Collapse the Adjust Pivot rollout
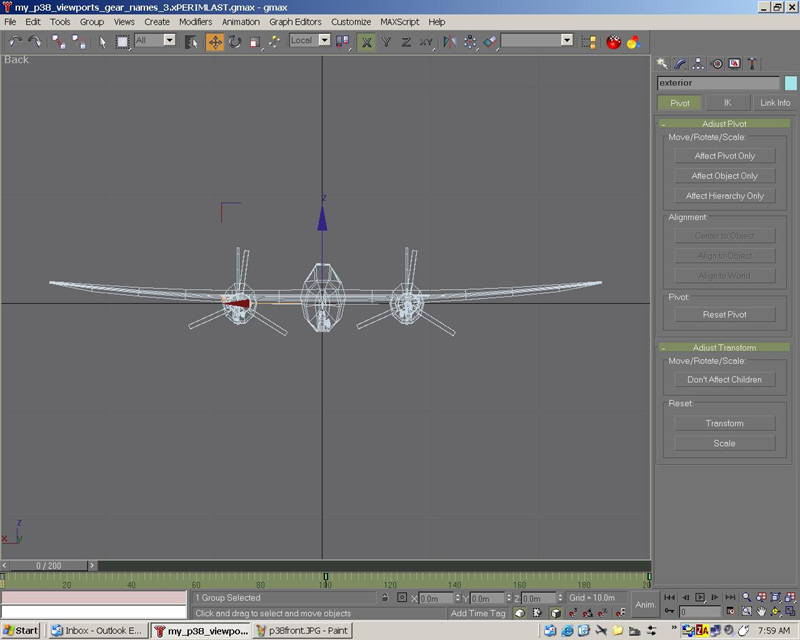800x640 pixels. coord(724,124)
